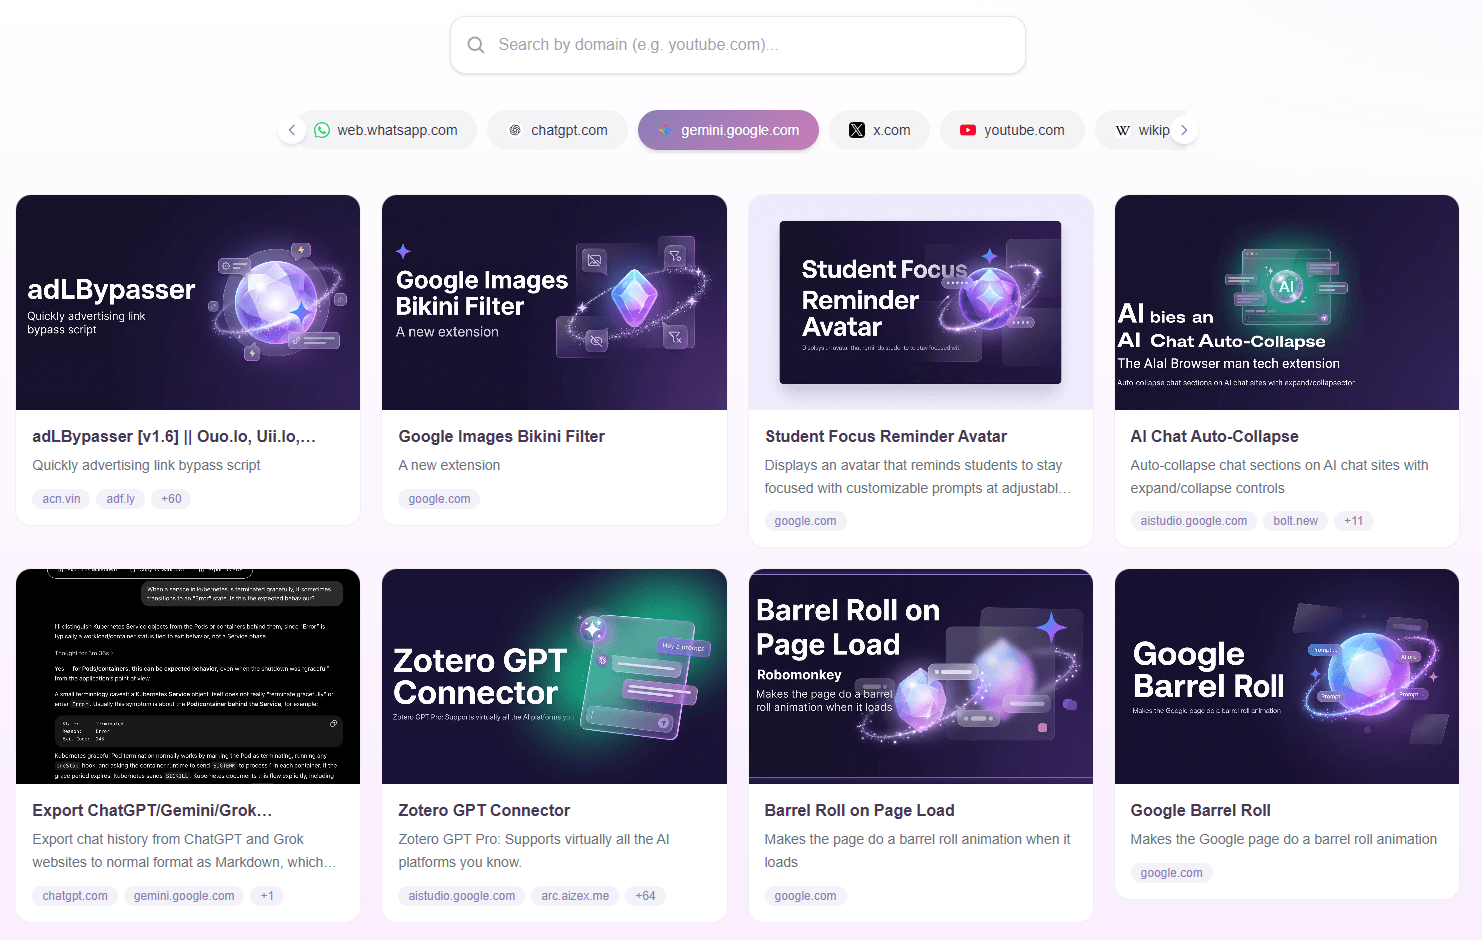
Task: Click google.com tag under Student Focus Reminder
Action: (x=805, y=521)
